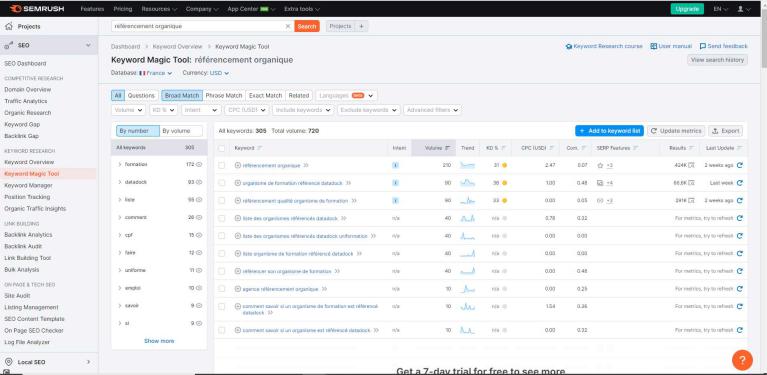Add agence référencement organique via plus icon

pos(238,289)
